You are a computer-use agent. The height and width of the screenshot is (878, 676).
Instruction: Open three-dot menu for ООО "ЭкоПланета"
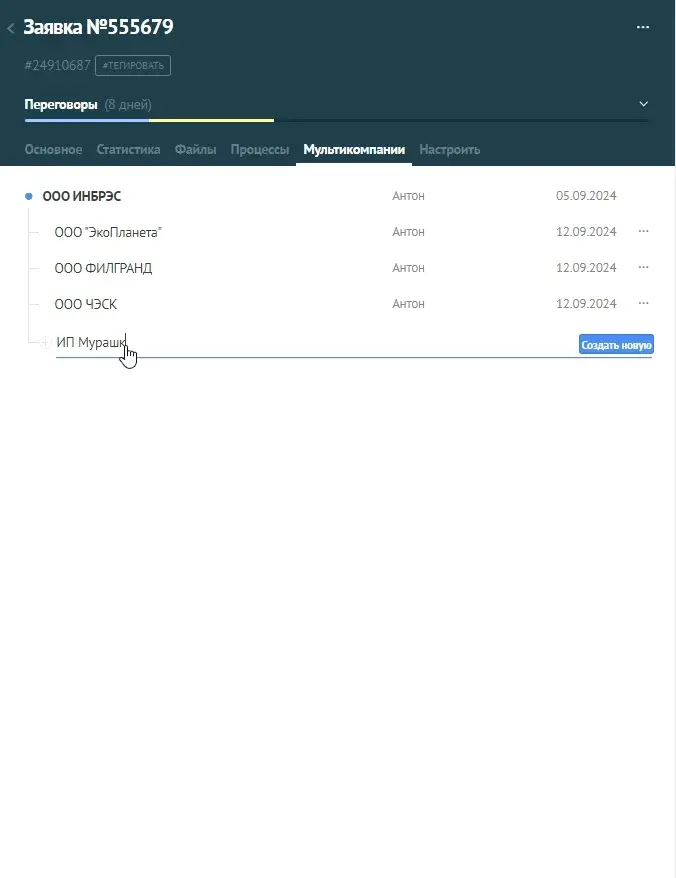pyautogui.click(x=644, y=231)
